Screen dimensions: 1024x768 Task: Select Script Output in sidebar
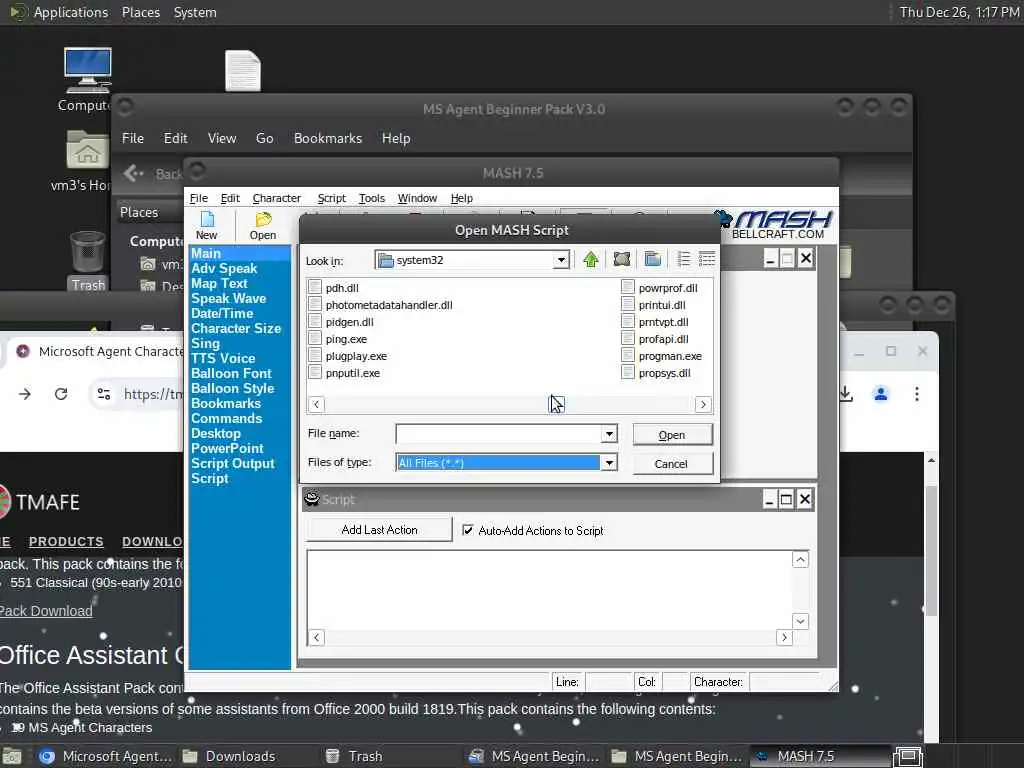pyautogui.click(x=232, y=464)
